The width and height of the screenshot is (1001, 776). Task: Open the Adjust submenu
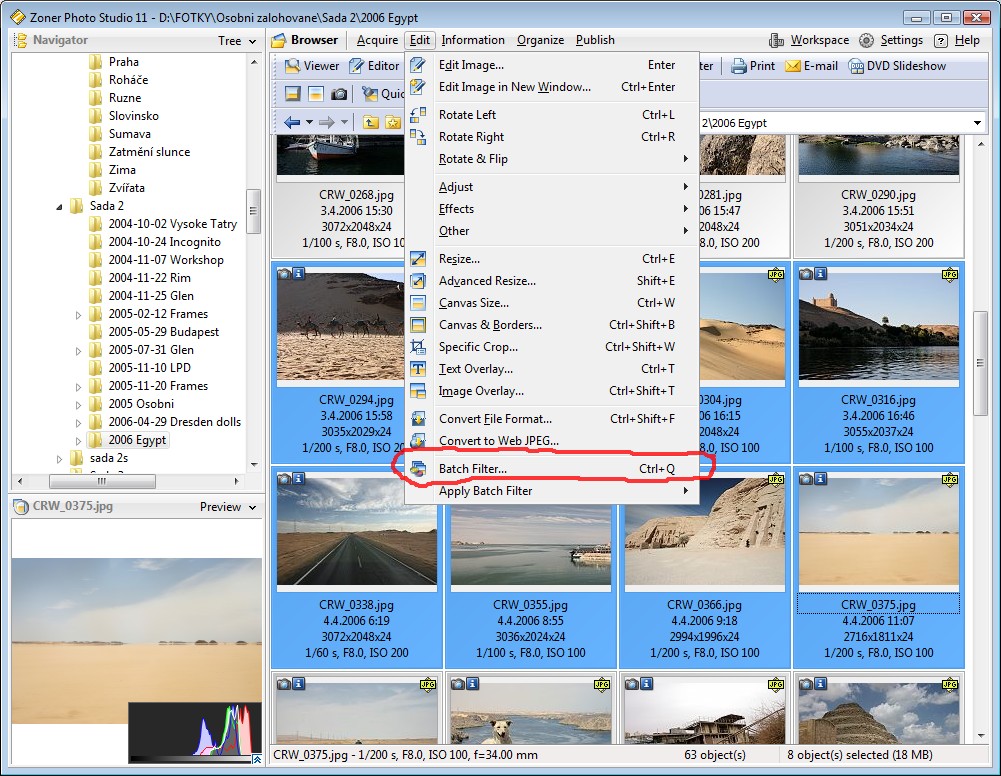click(552, 187)
